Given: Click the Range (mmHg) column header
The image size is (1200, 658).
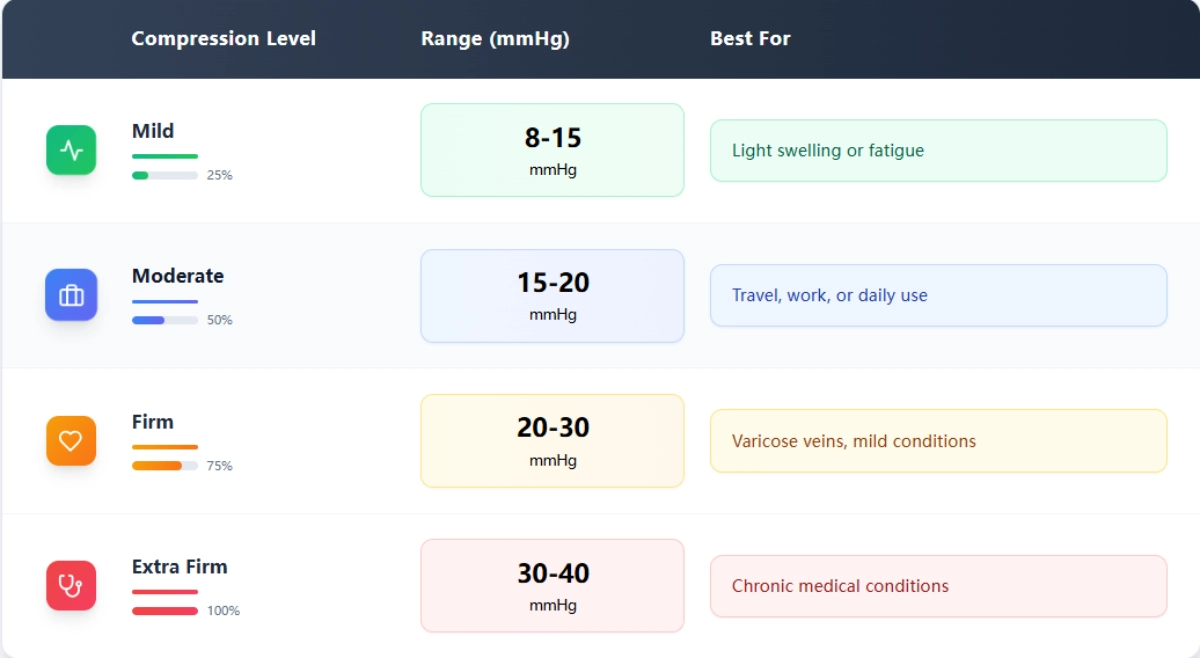Looking at the screenshot, I should coord(495,39).
